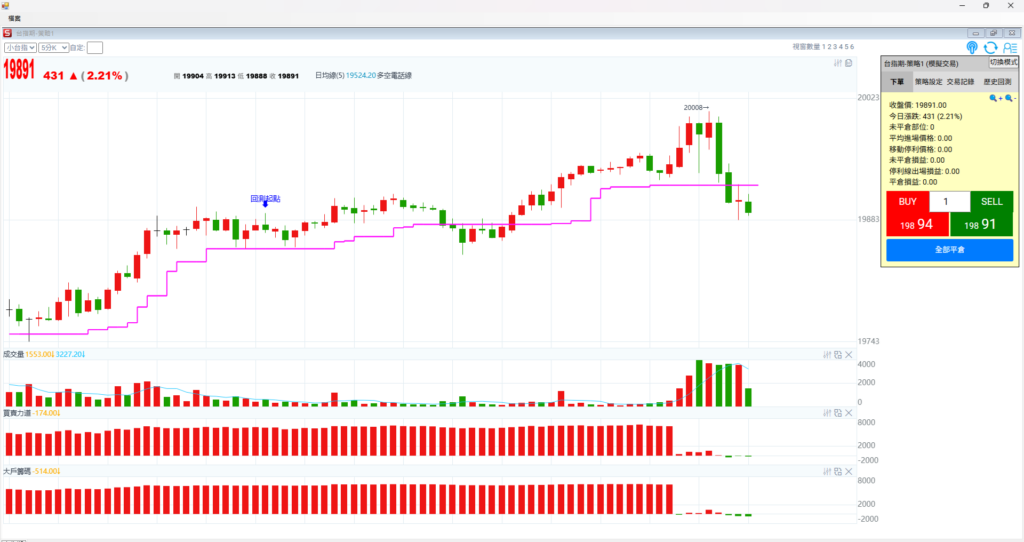This screenshot has height=542, width=1024.
Task: Open settings sliders icon for 成交量 panel
Action: (x=826, y=355)
